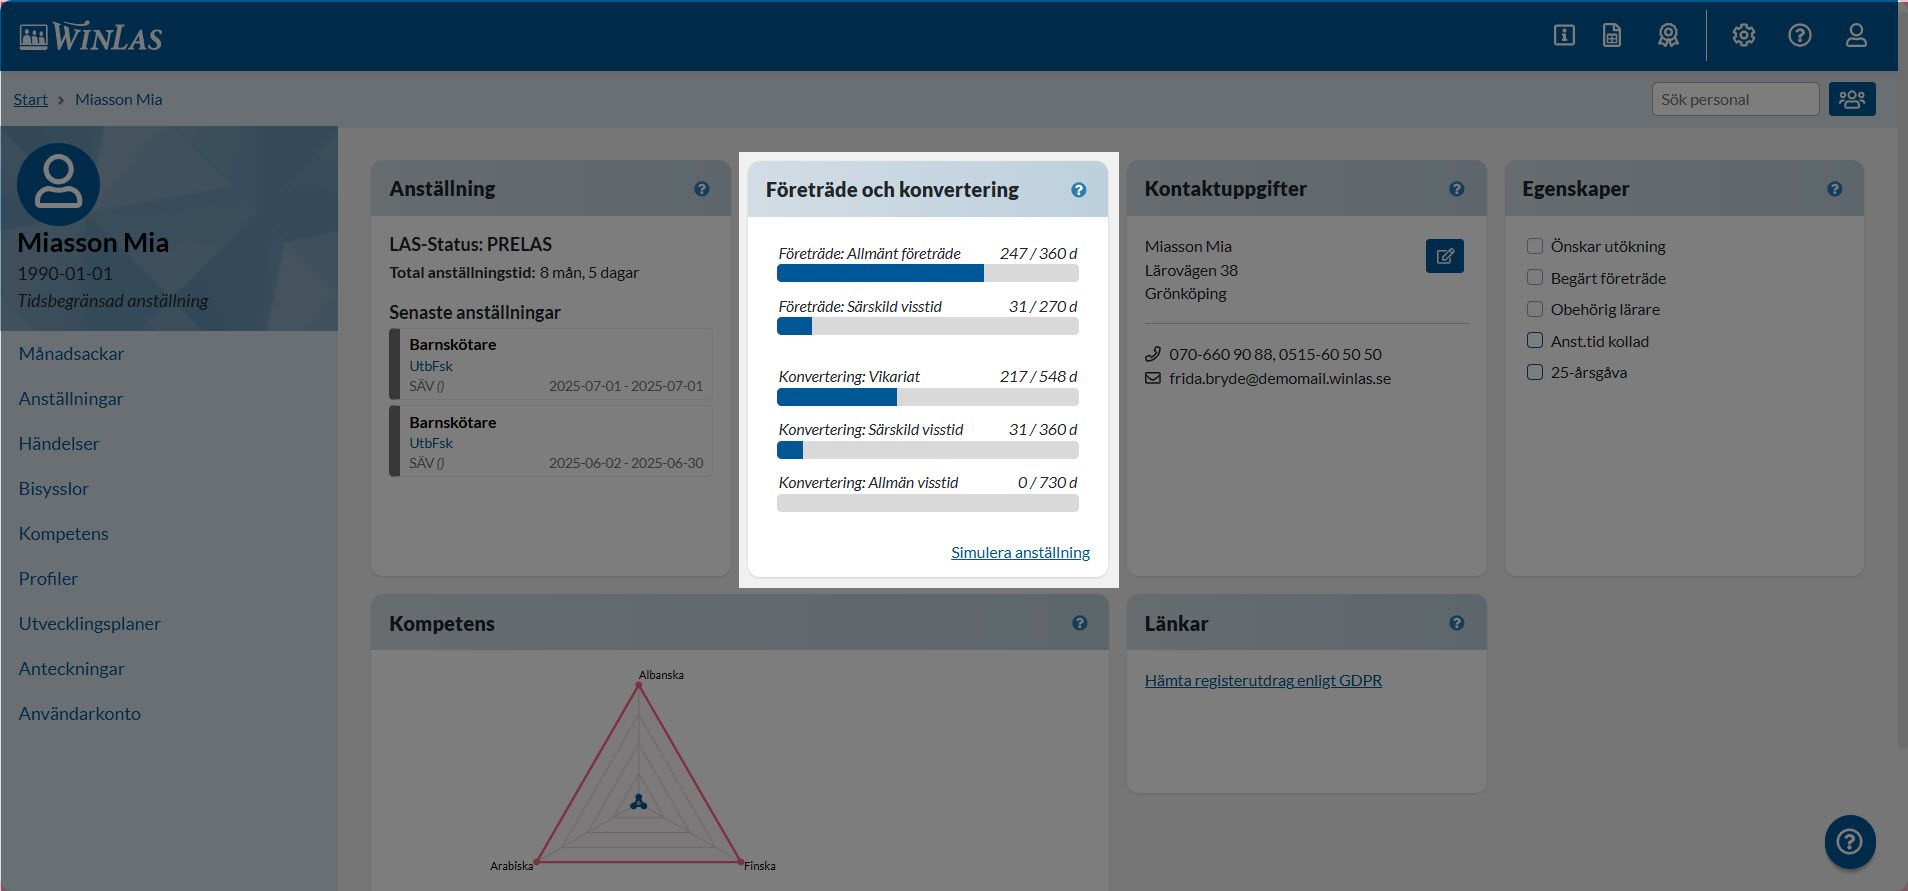Viewport: 1908px width, 891px height.
Task: Open the information icon in top bar
Action: (1564, 36)
